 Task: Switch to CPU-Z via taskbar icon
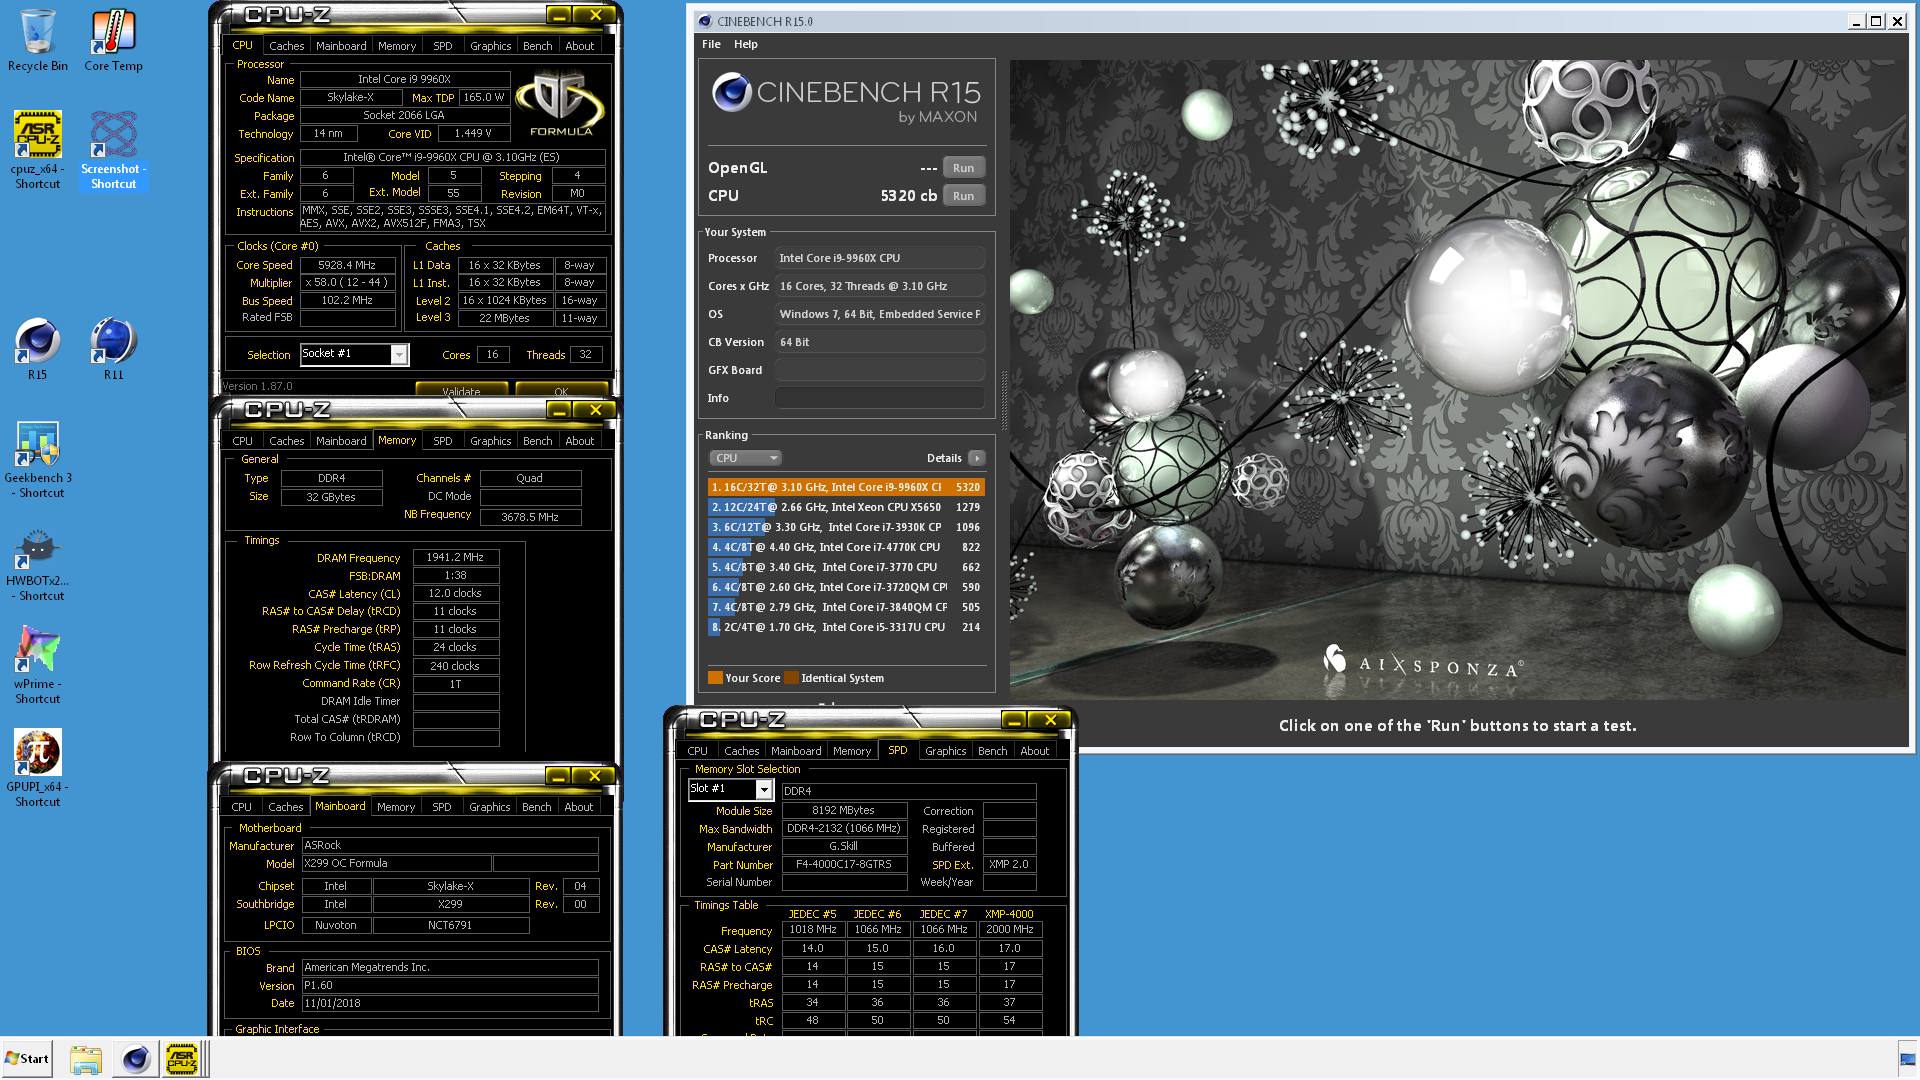click(x=182, y=1059)
